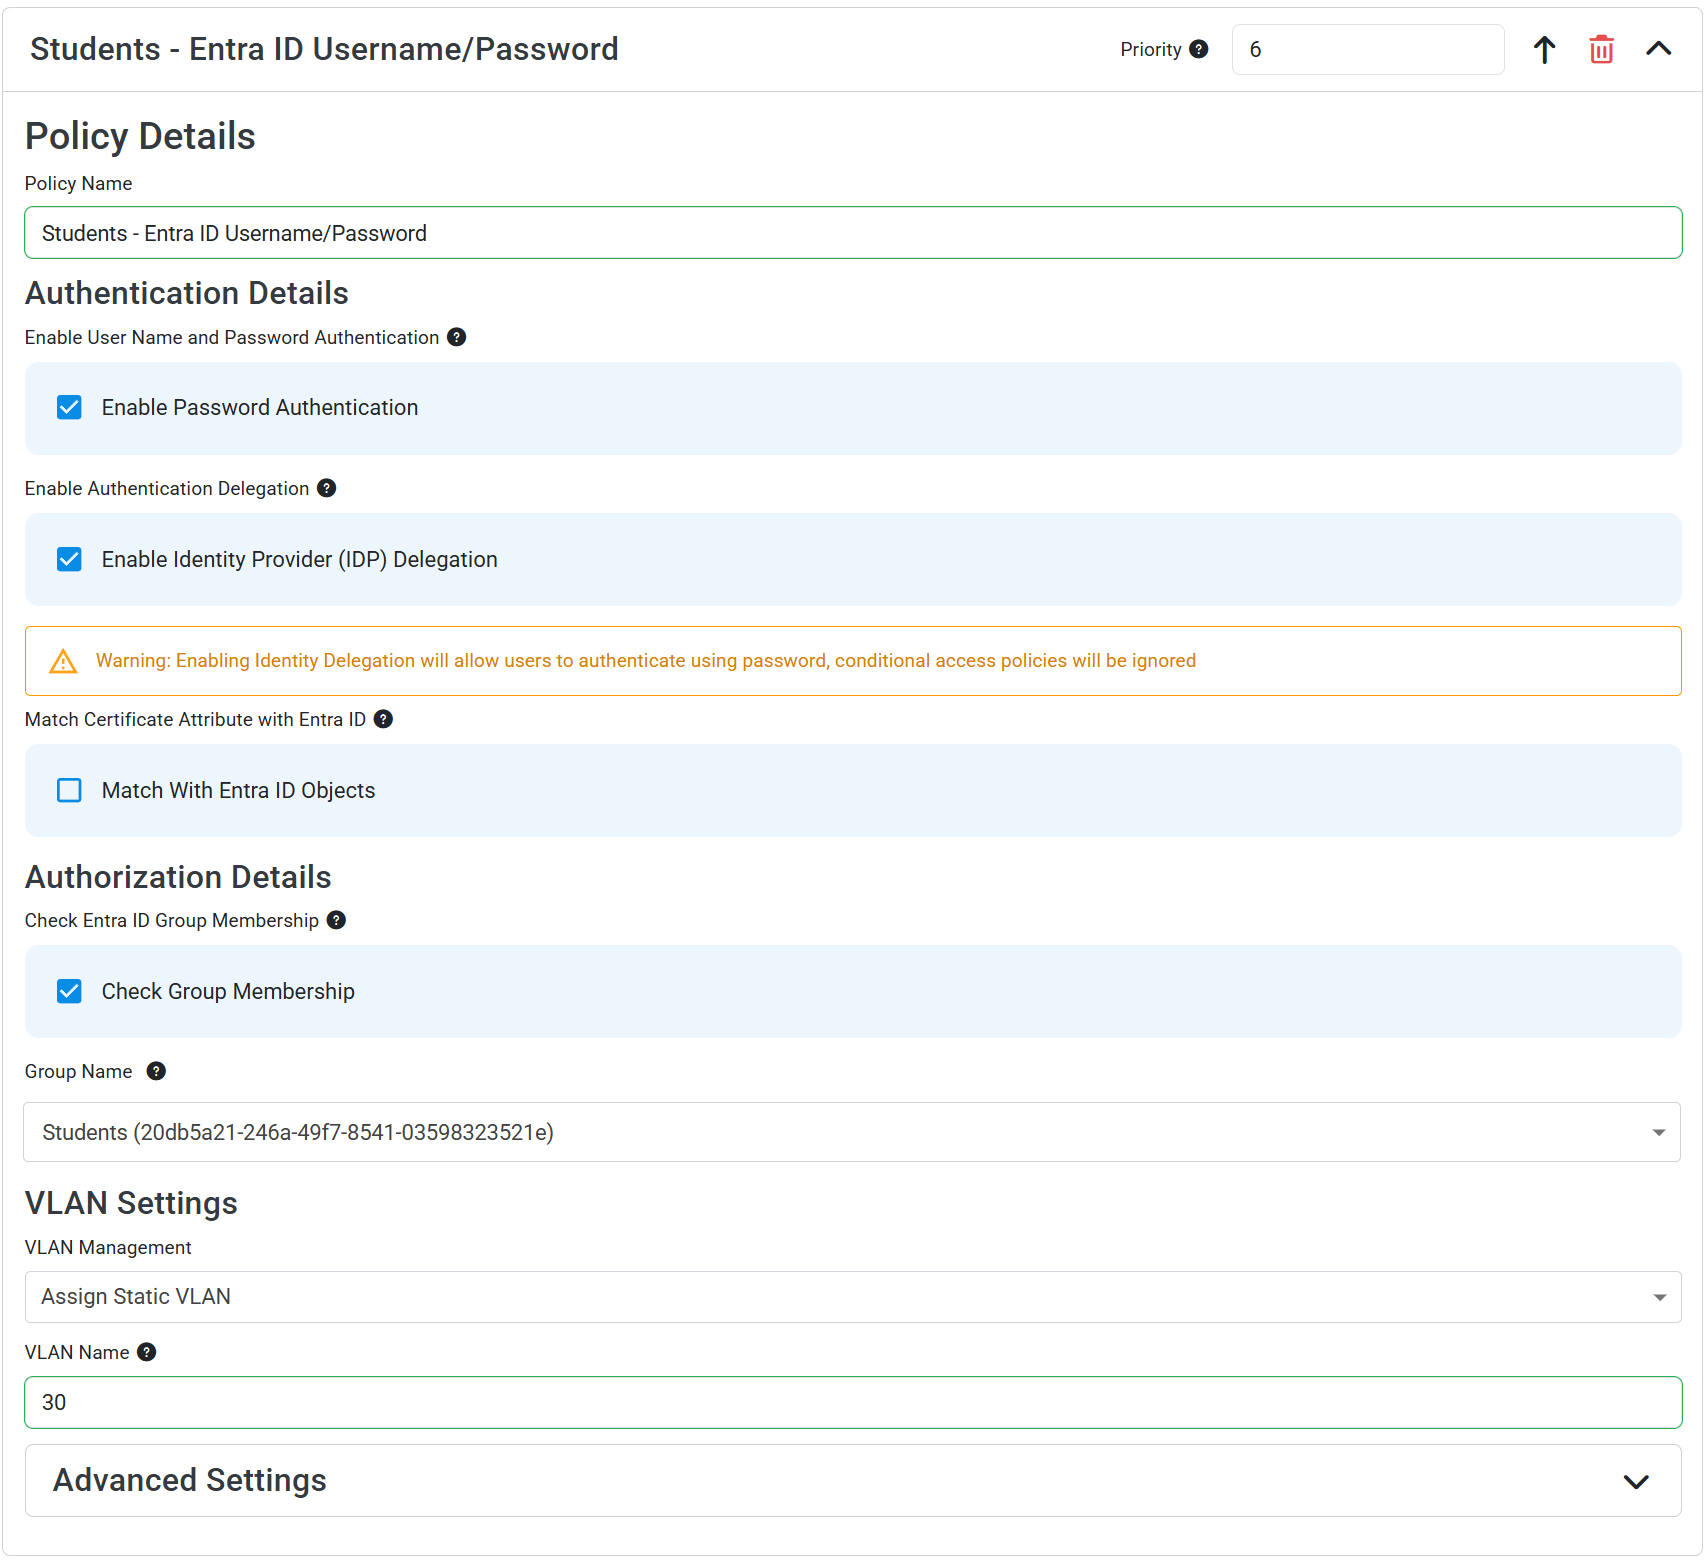Click the Enable Authentication Delegation help icon

click(326, 488)
